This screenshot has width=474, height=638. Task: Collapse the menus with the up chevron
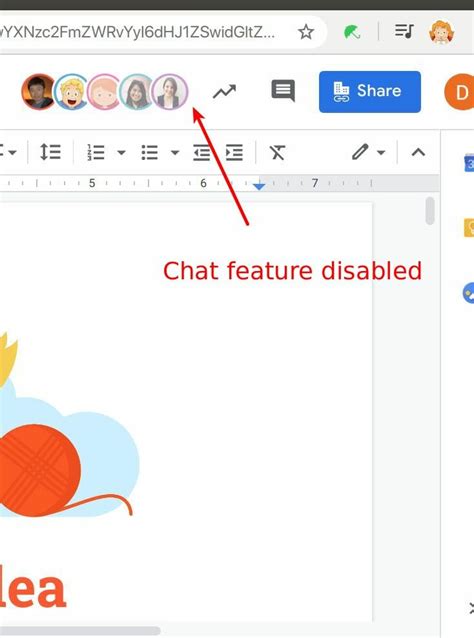point(418,153)
